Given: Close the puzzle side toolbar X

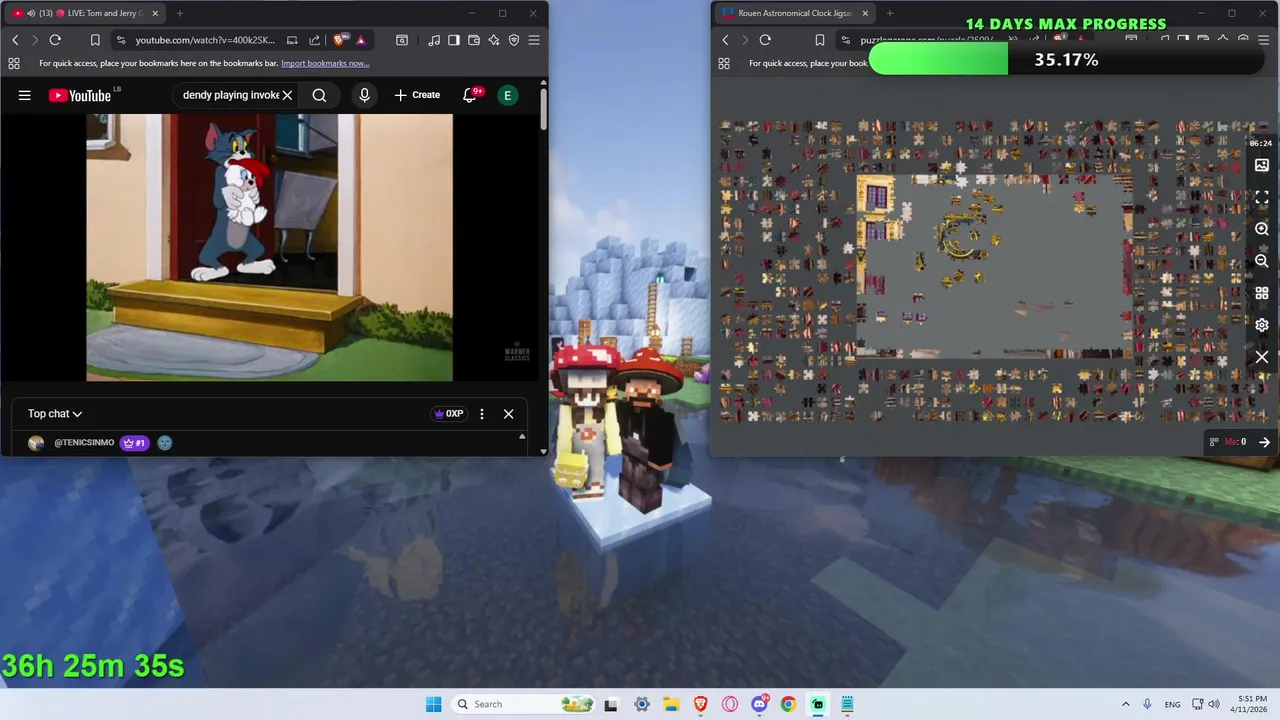Looking at the screenshot, I should 1262,357.
